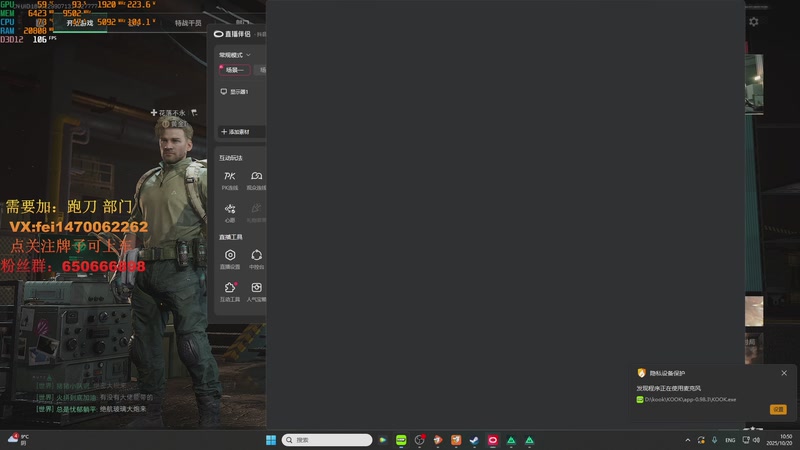Click the 开始游戏 start game tab
Viewport: 800px width, 450px height.
[x=80, y=23]
